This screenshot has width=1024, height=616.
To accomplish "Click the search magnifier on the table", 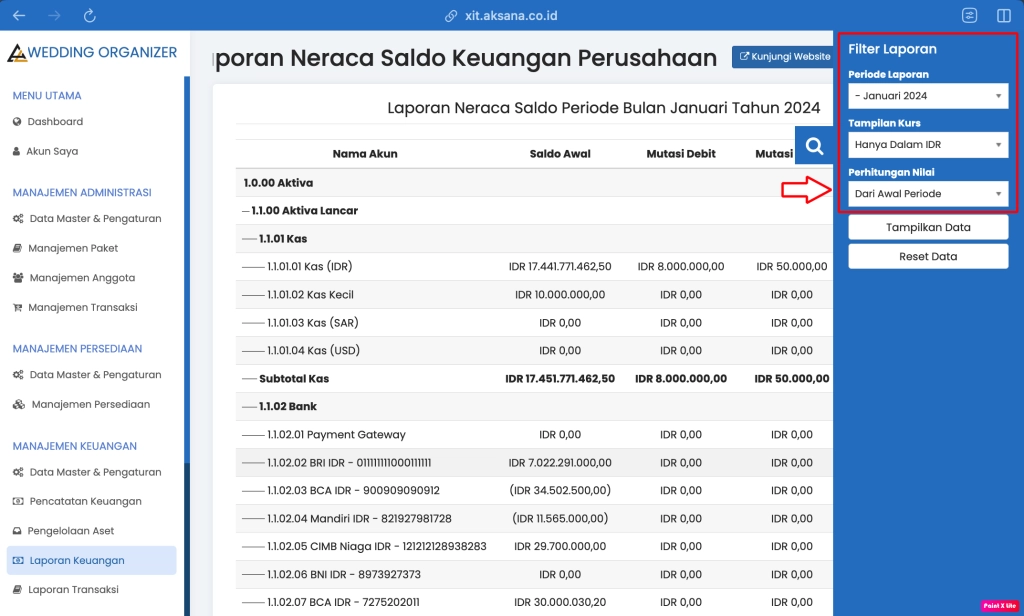I will (x=813, y=146).
